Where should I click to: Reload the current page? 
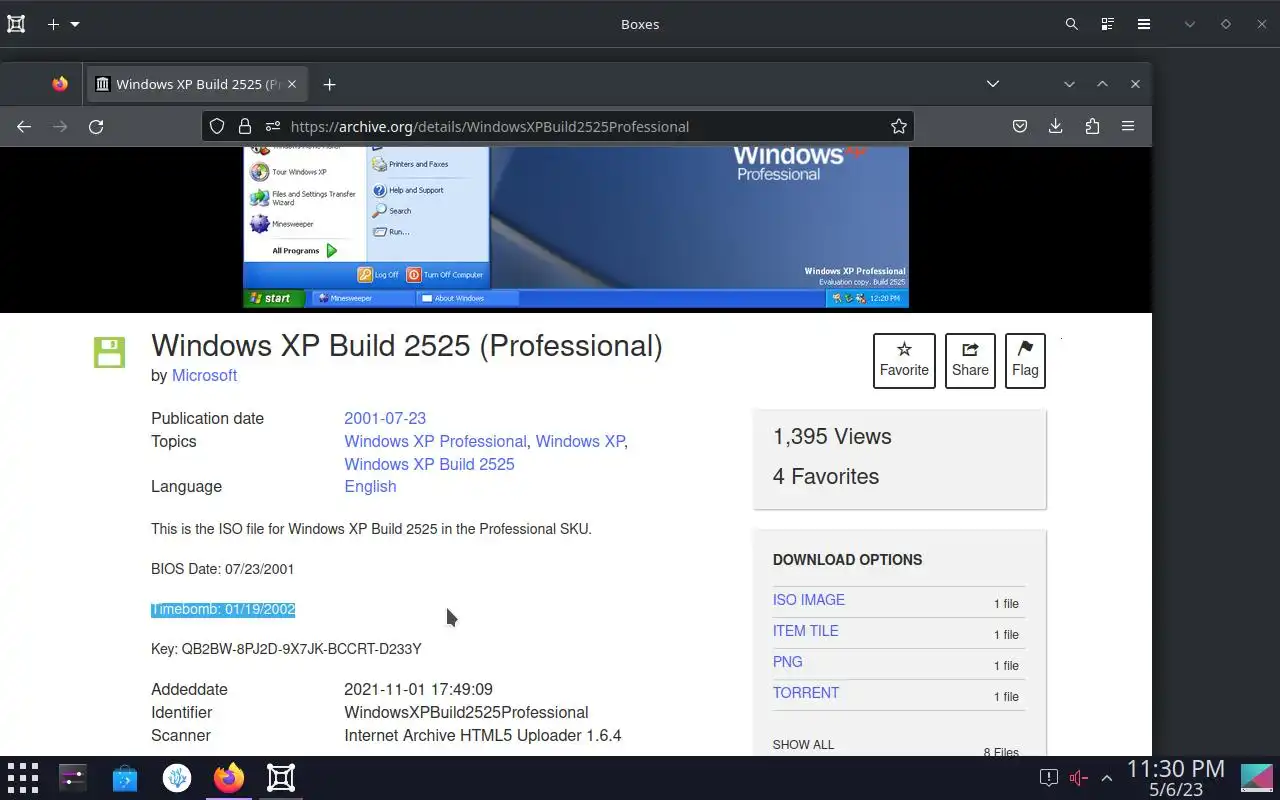(x=96, y=126)
